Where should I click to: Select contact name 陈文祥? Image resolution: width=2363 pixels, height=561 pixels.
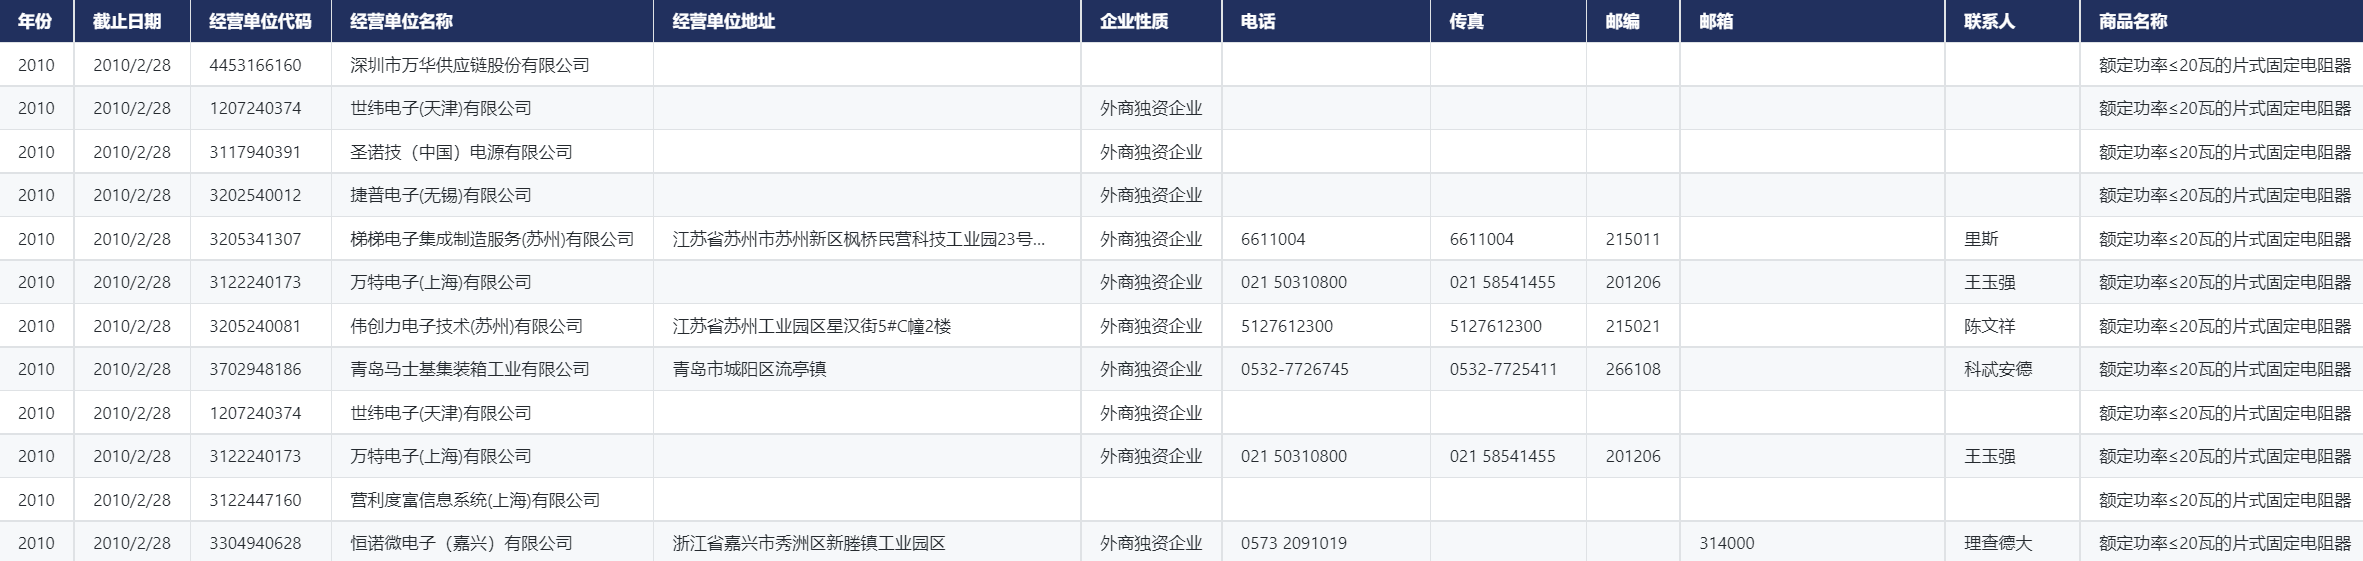click(x=1989, y=326)
